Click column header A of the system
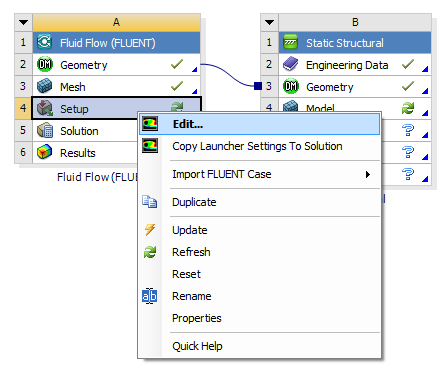The width and height of the screenshot is (442, 374). click(x=116, y=23)
